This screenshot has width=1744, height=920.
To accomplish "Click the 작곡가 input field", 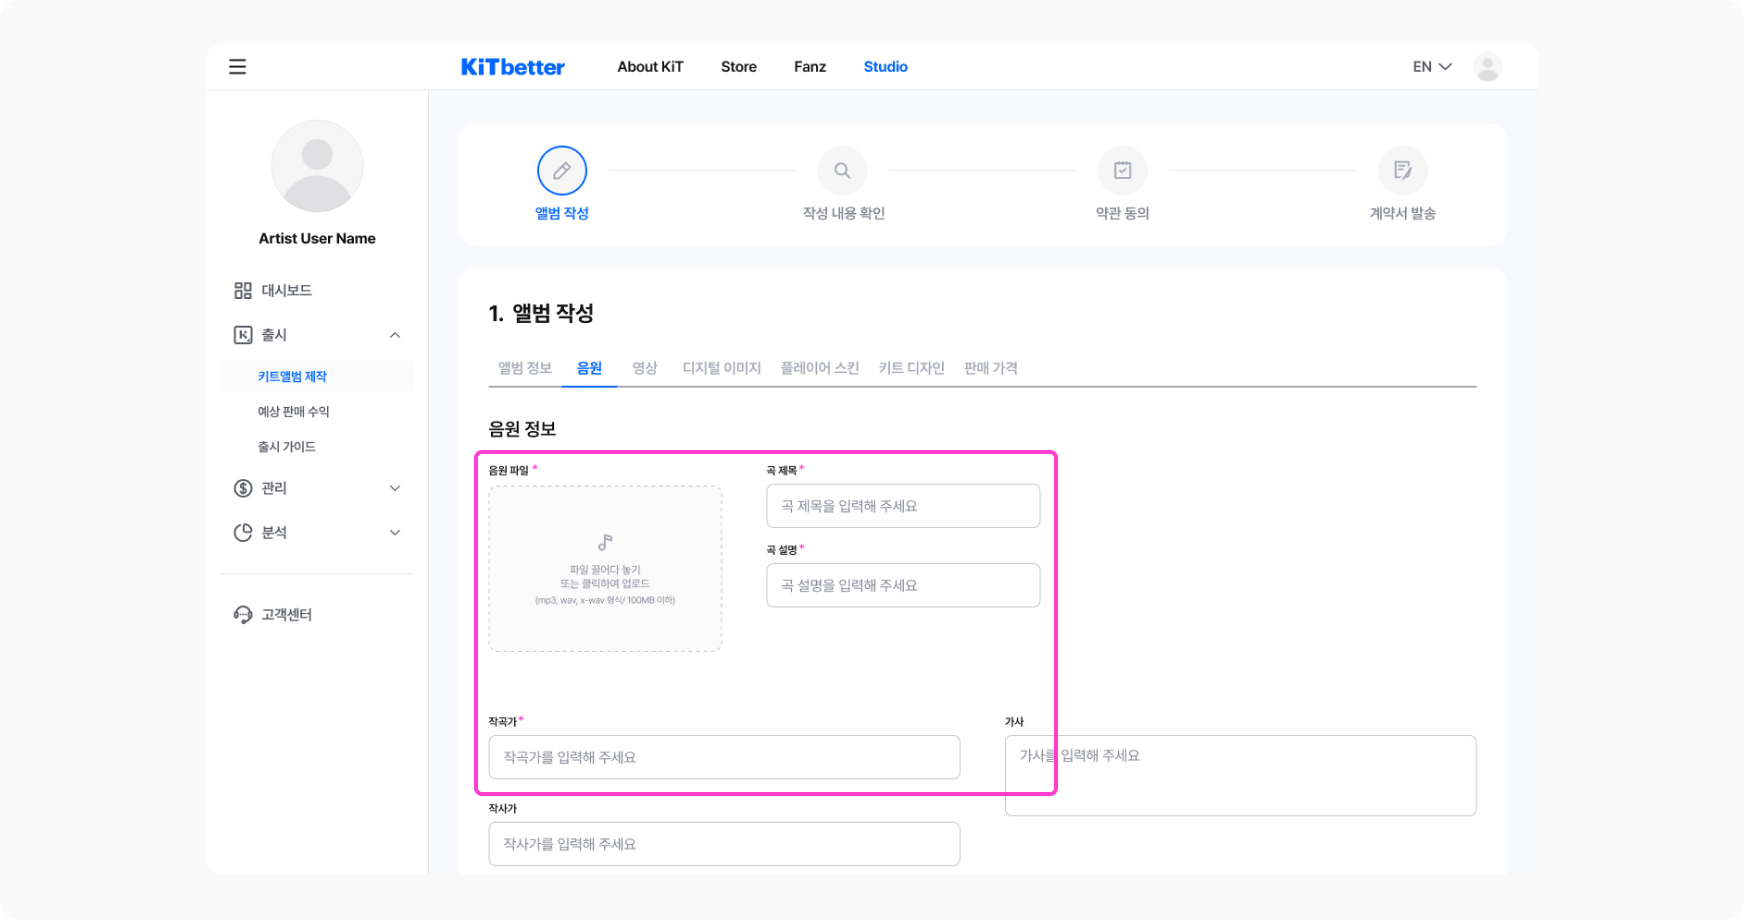I will tap(724, 757).
